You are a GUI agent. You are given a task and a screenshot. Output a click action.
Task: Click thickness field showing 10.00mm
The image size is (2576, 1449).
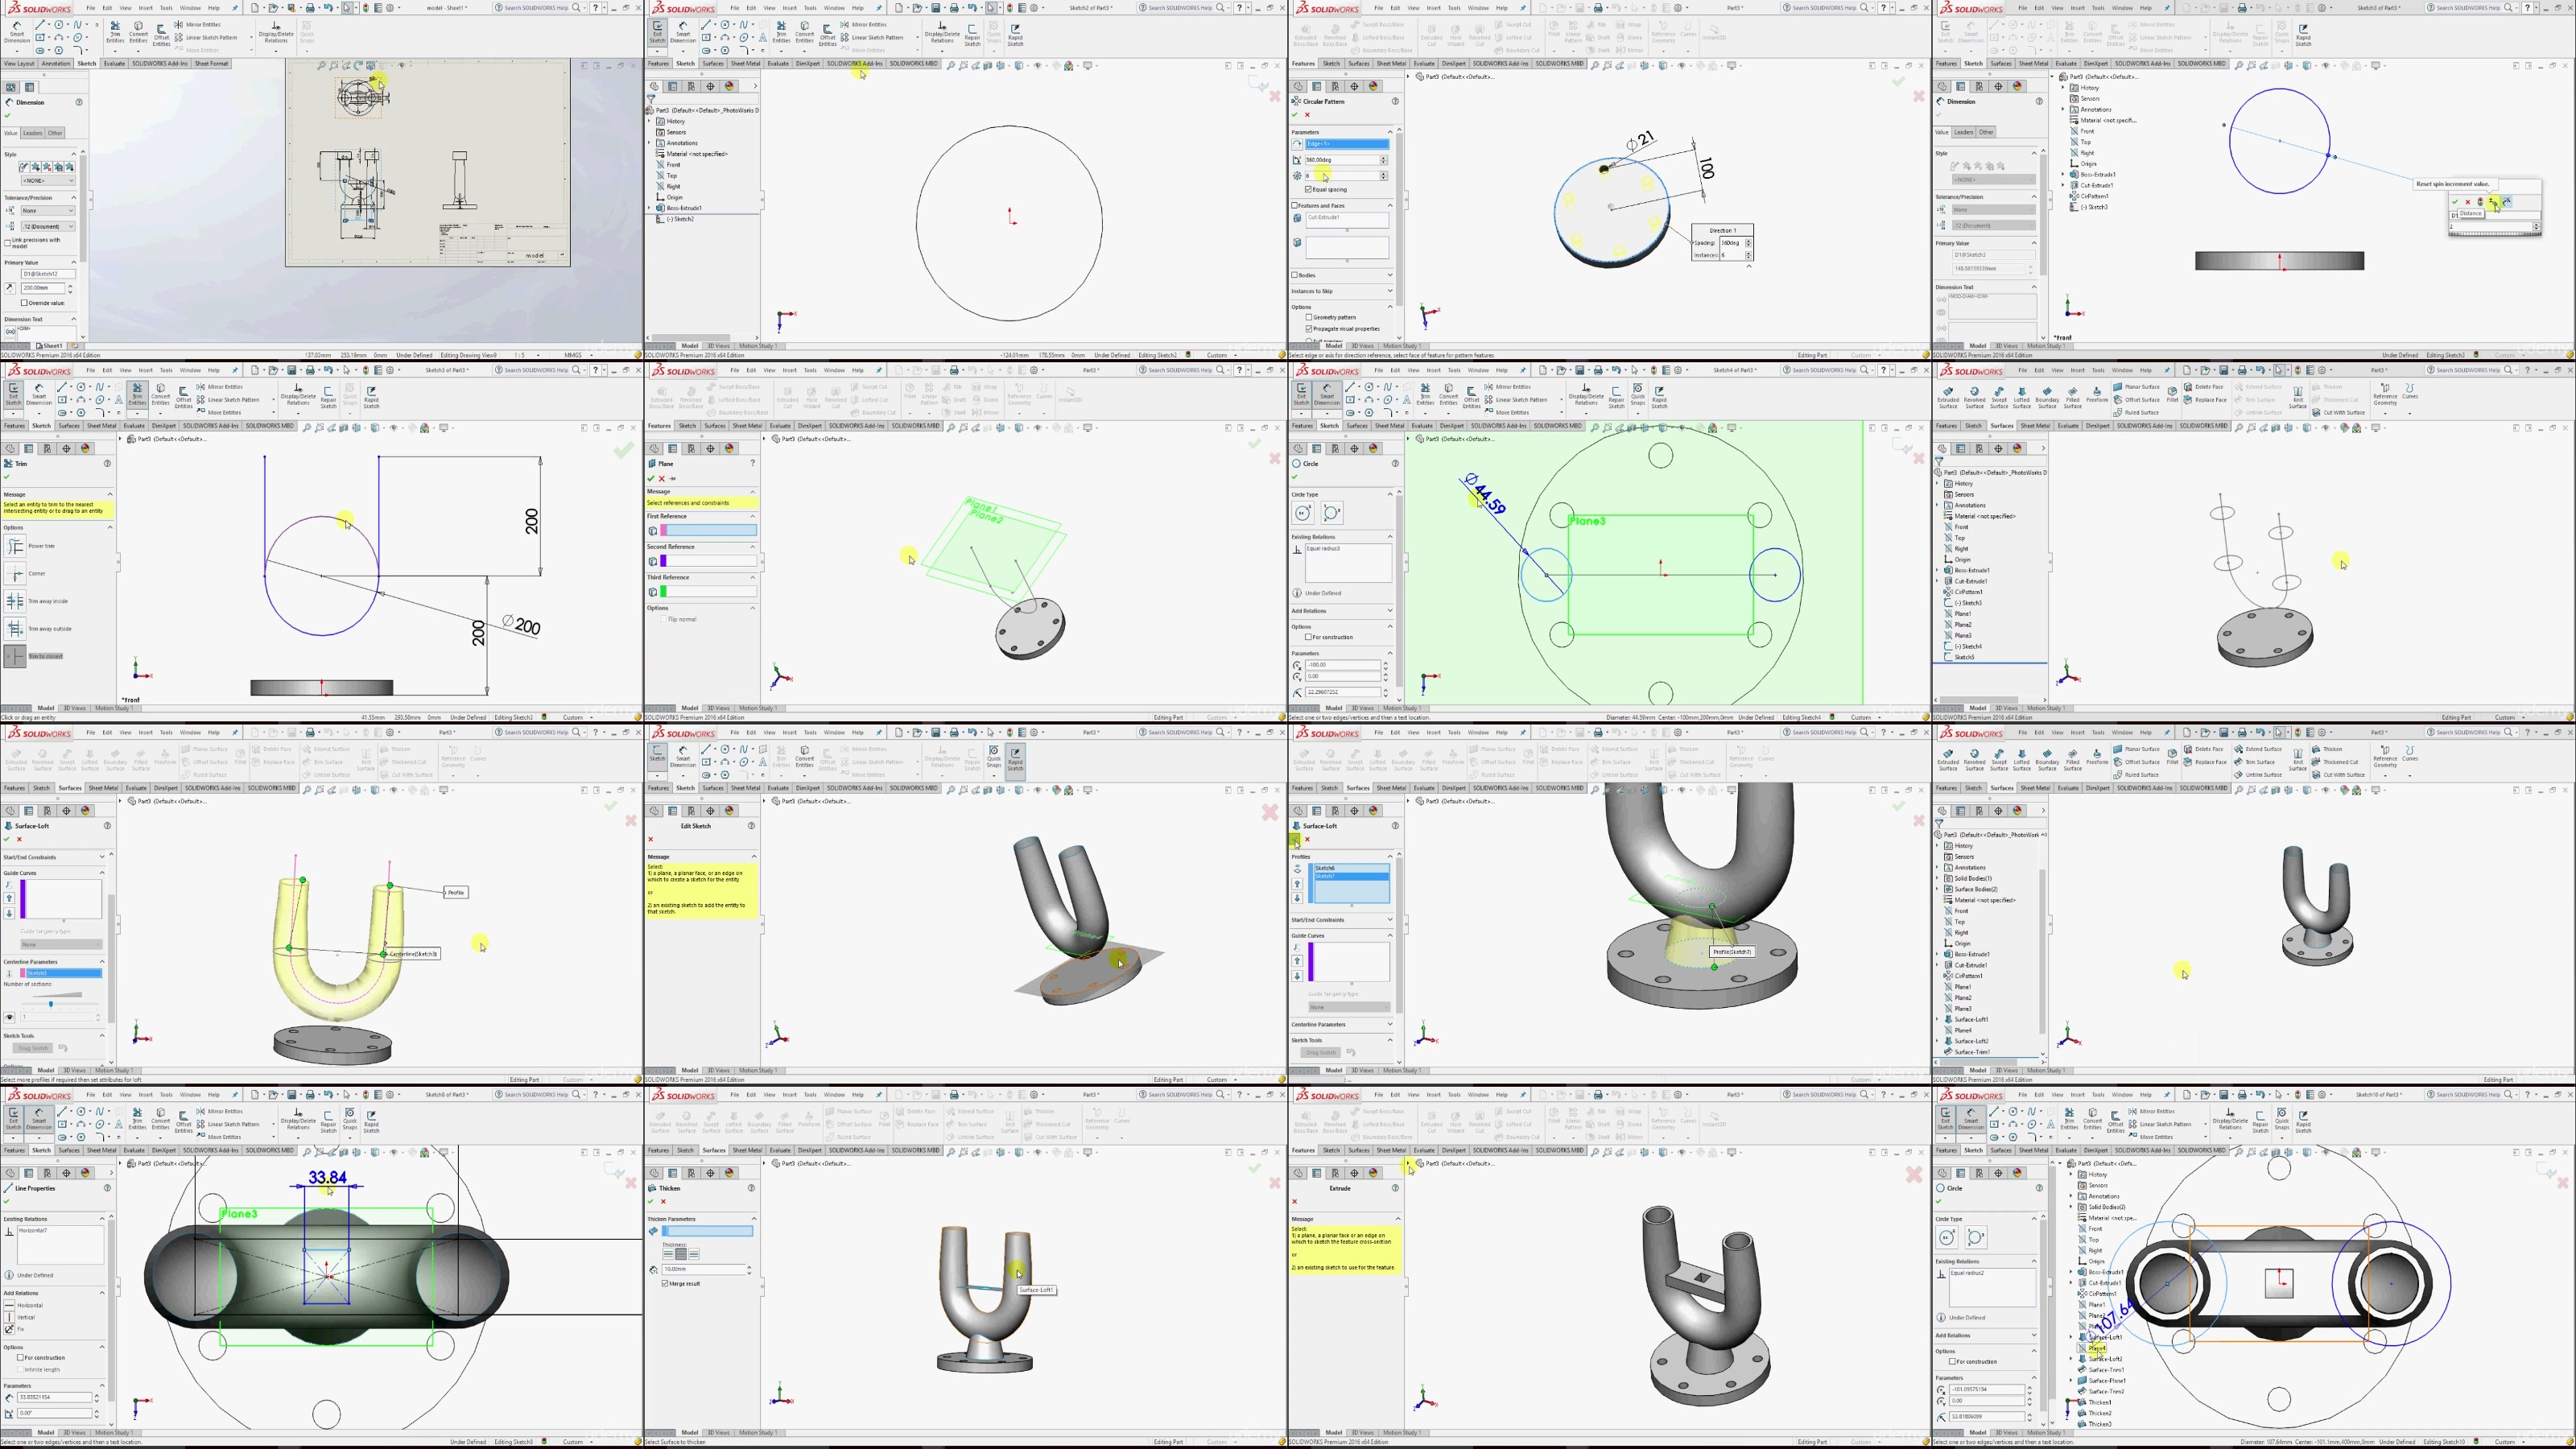(x=704, y=1269)
